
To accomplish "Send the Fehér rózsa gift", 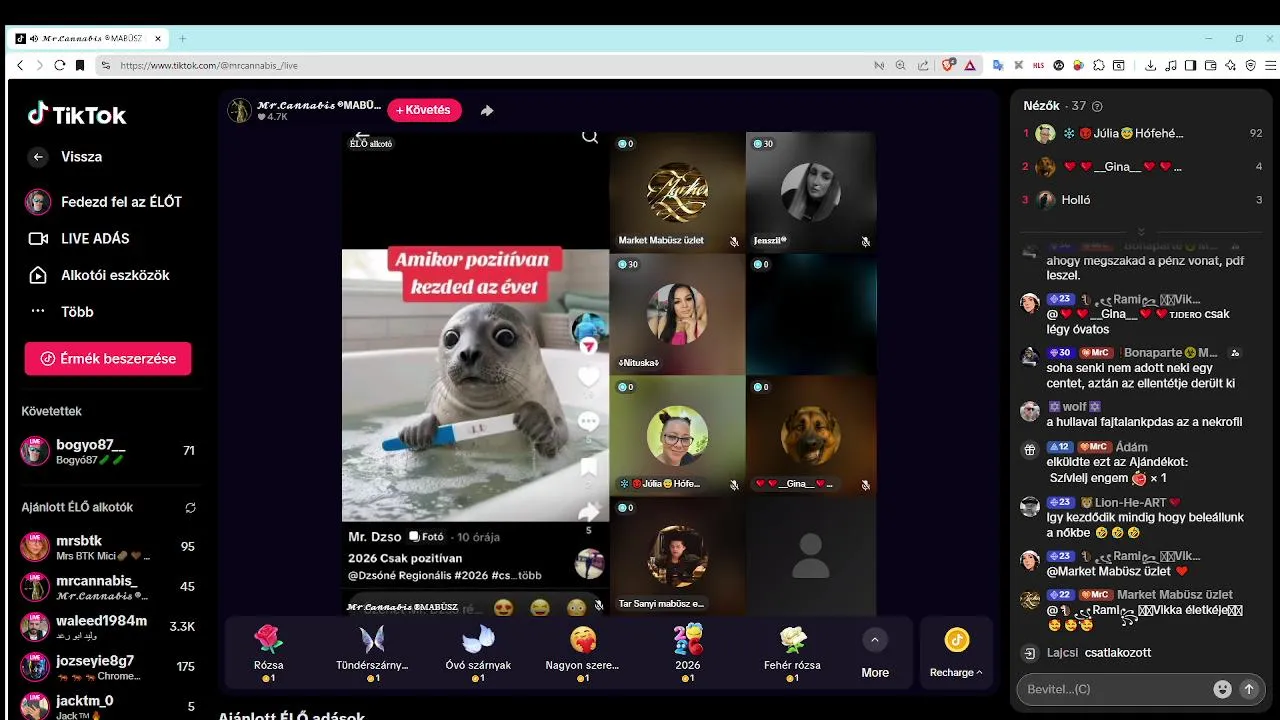I will [x=792, y=652].
